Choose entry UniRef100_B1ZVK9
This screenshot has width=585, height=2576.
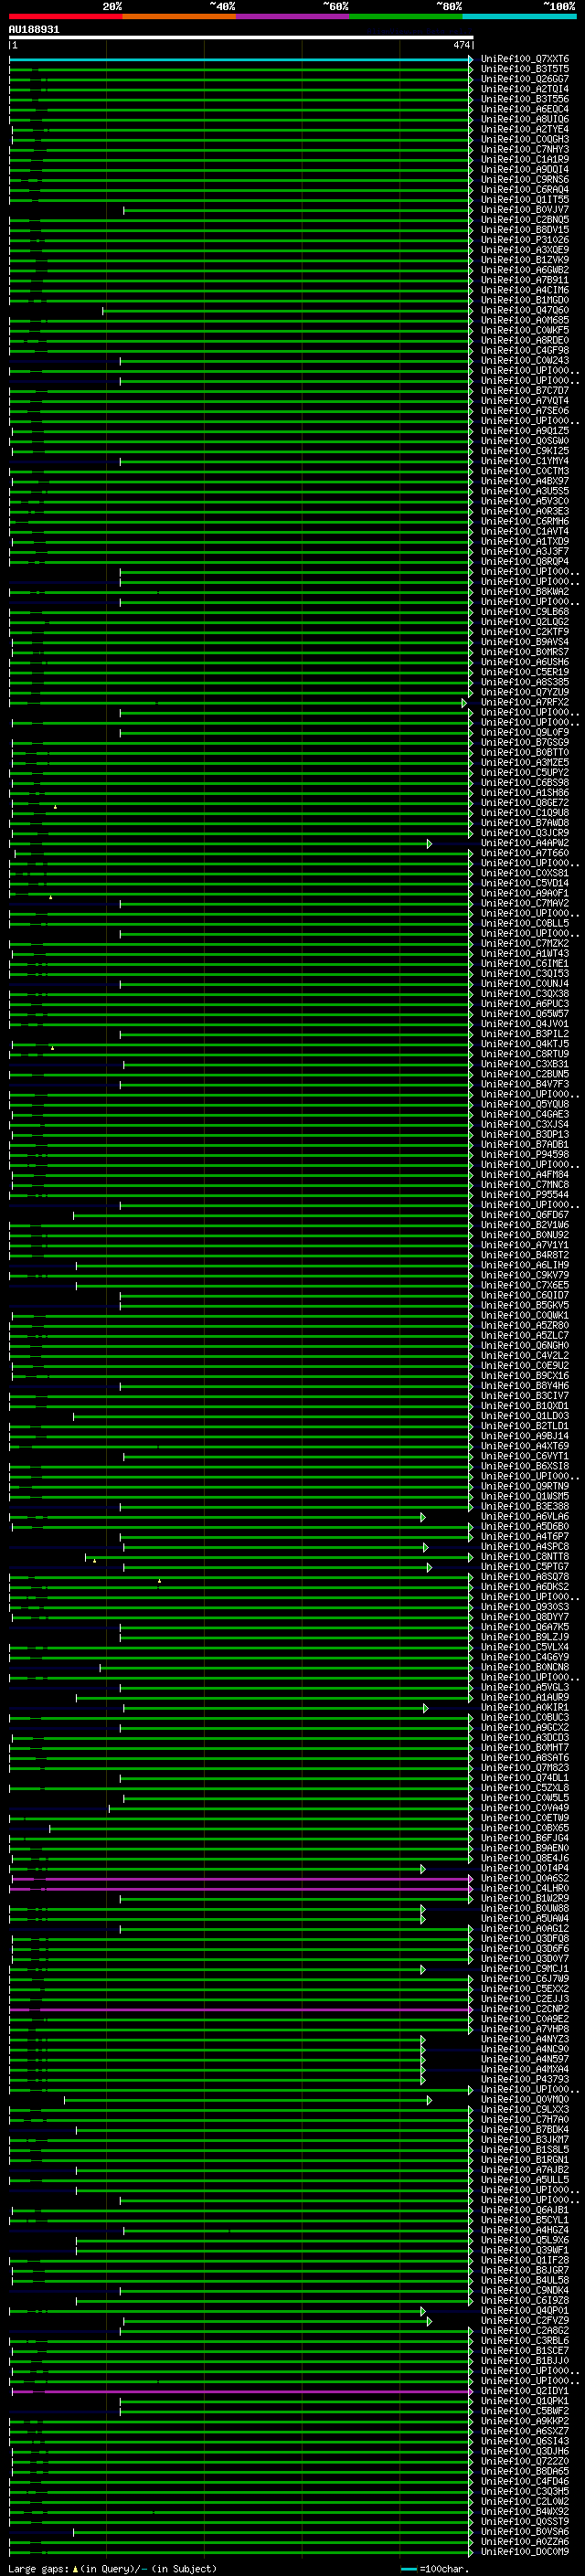click(525, 260)
